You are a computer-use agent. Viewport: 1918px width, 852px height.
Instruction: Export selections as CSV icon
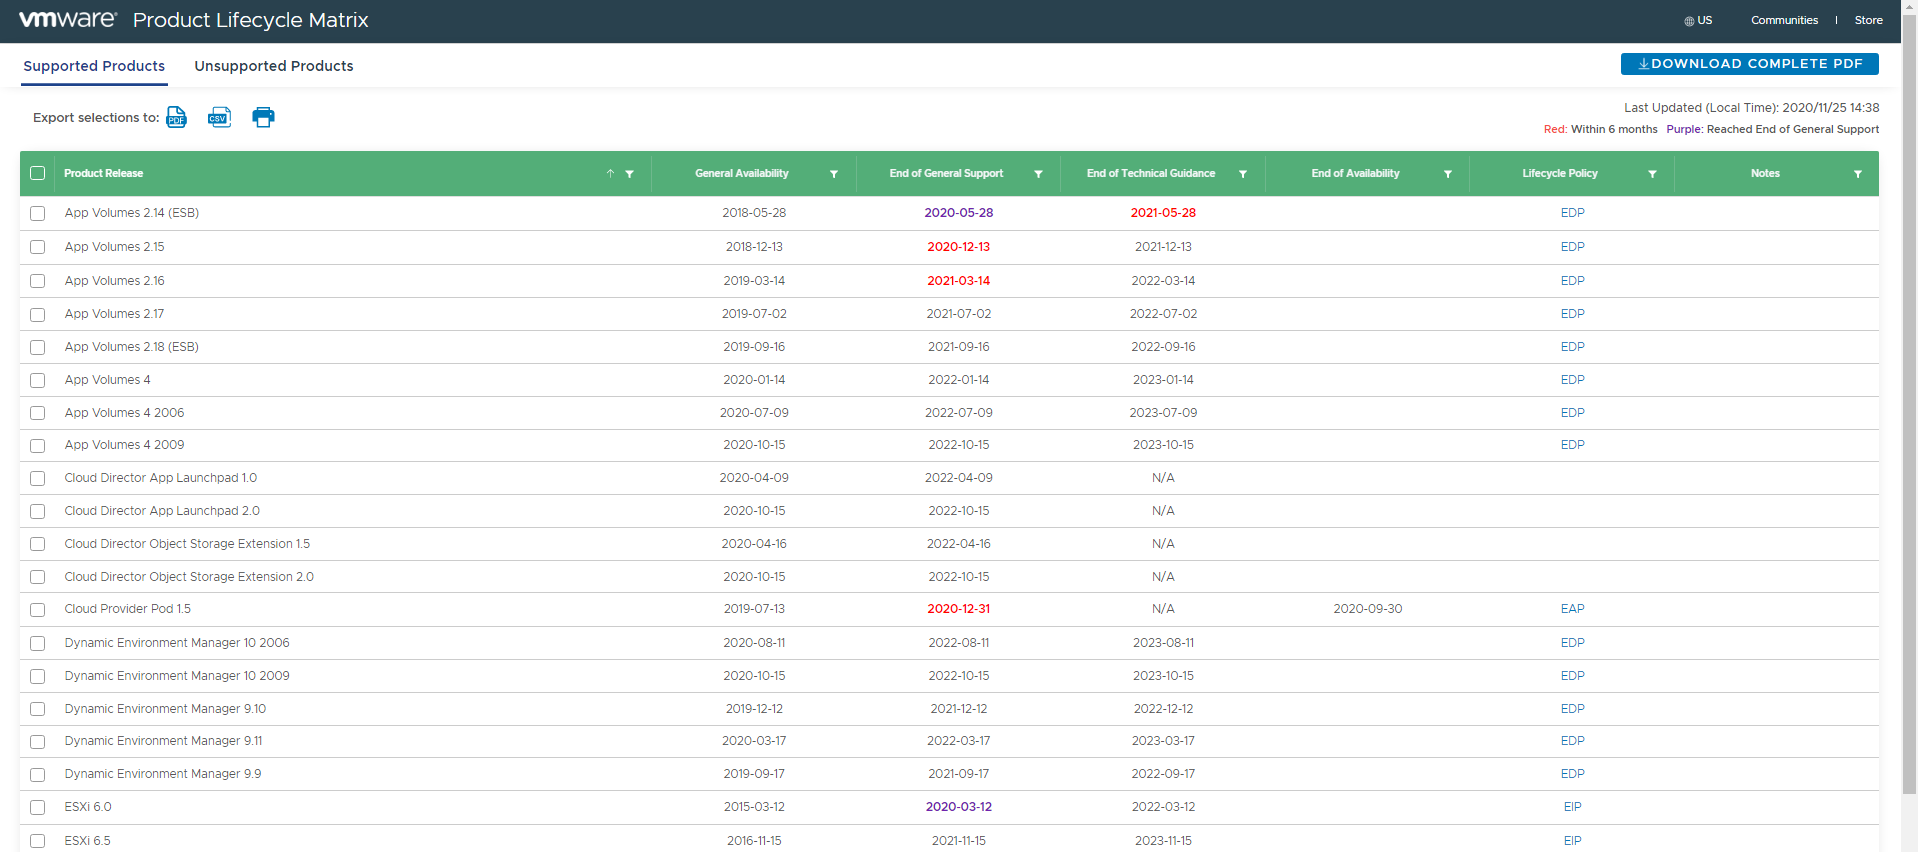coord(219,117)
